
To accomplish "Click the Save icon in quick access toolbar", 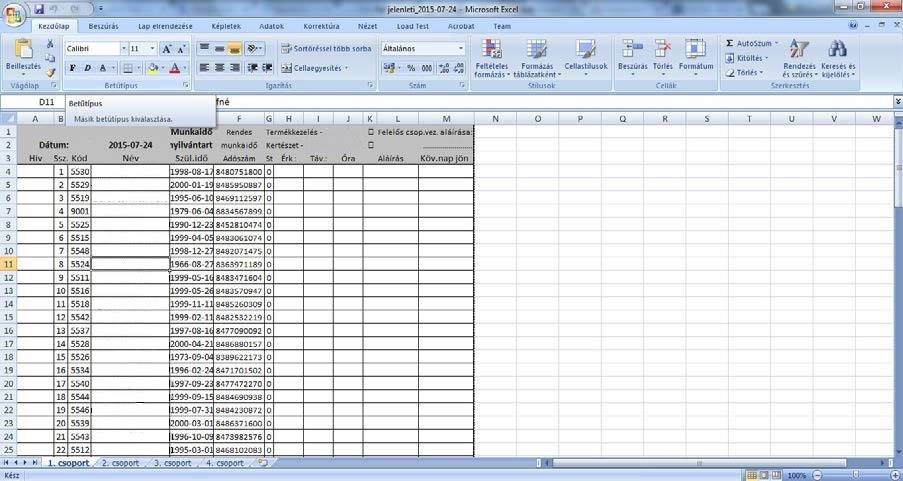I will [38, 8].
